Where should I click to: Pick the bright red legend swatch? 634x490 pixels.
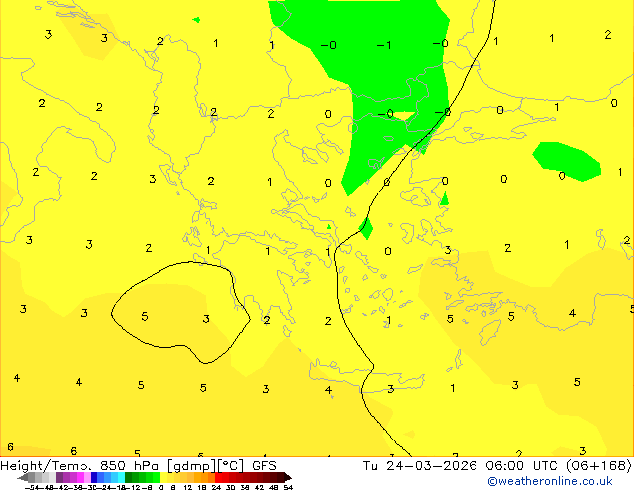tap(218, 477)
